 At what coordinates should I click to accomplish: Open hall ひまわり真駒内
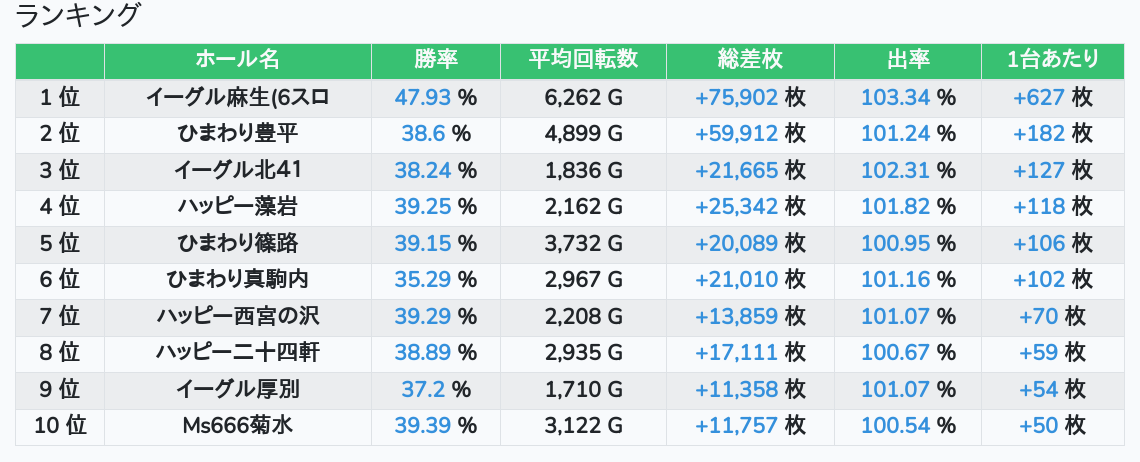click(x=237, y=280)
